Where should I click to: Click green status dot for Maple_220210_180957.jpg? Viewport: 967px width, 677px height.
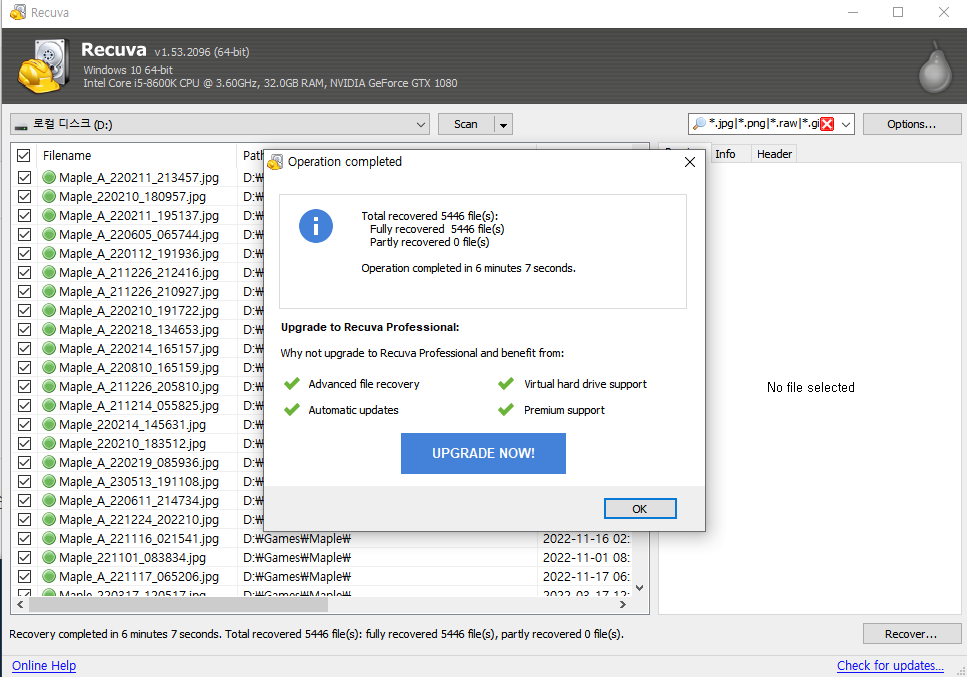click(x=49, y=197)
